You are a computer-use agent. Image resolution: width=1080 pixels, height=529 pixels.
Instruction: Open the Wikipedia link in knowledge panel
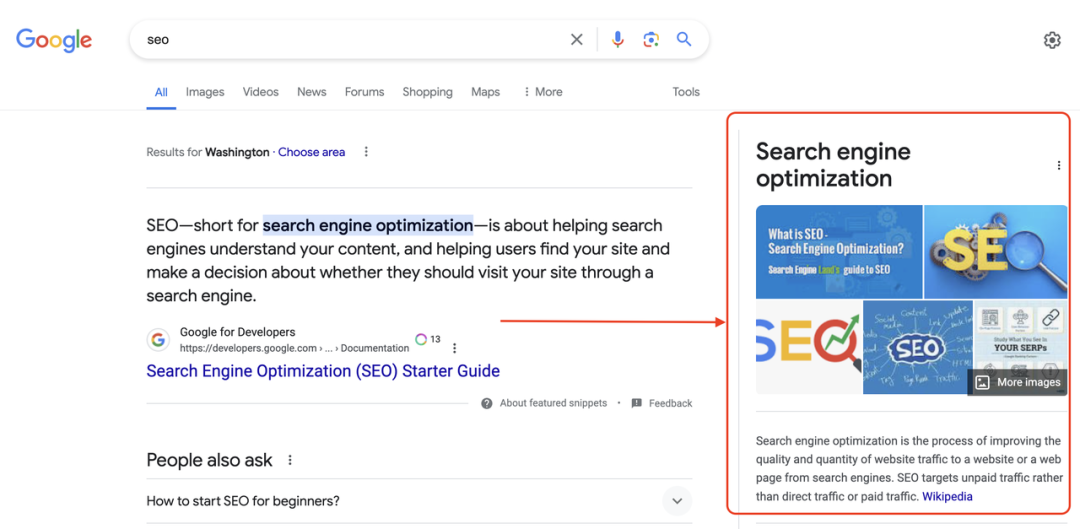[947, 496]
